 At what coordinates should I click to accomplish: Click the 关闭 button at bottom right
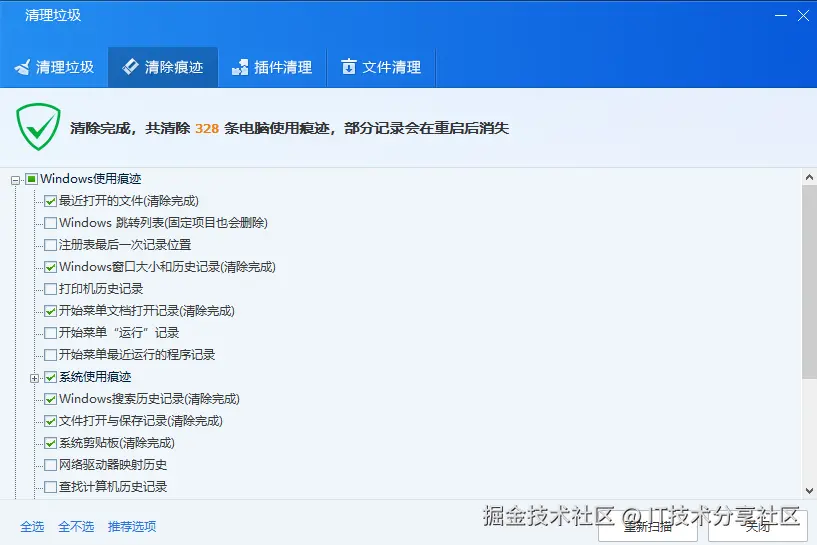click(758, 527)
